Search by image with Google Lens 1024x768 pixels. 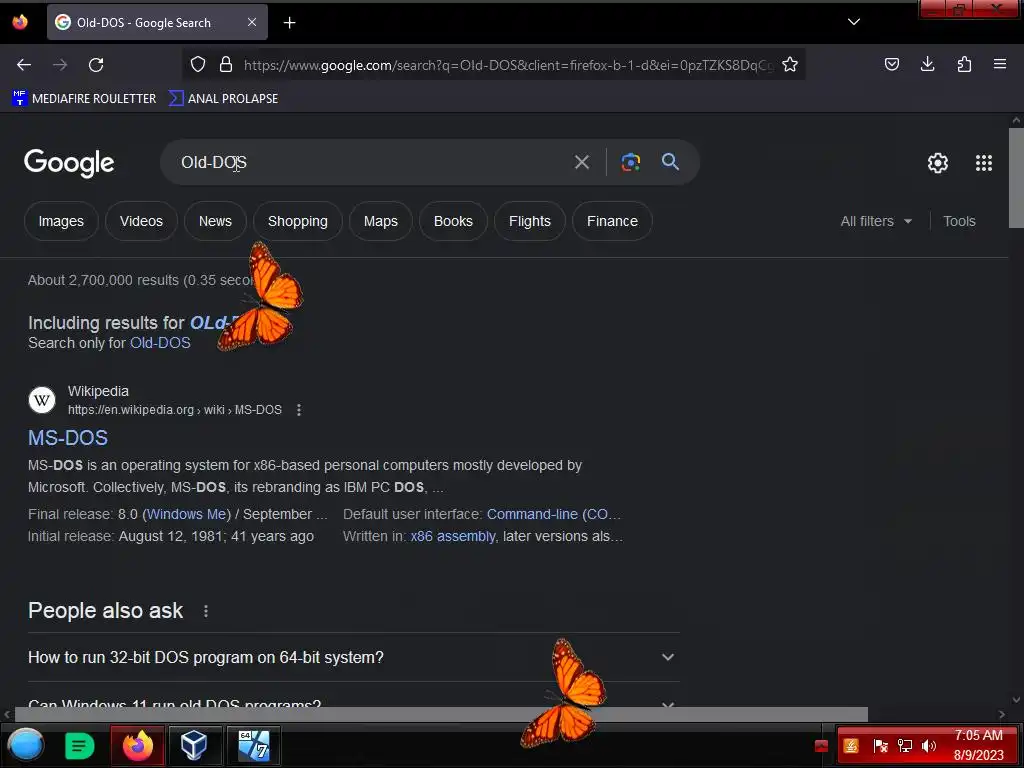(x=630, y=162)
